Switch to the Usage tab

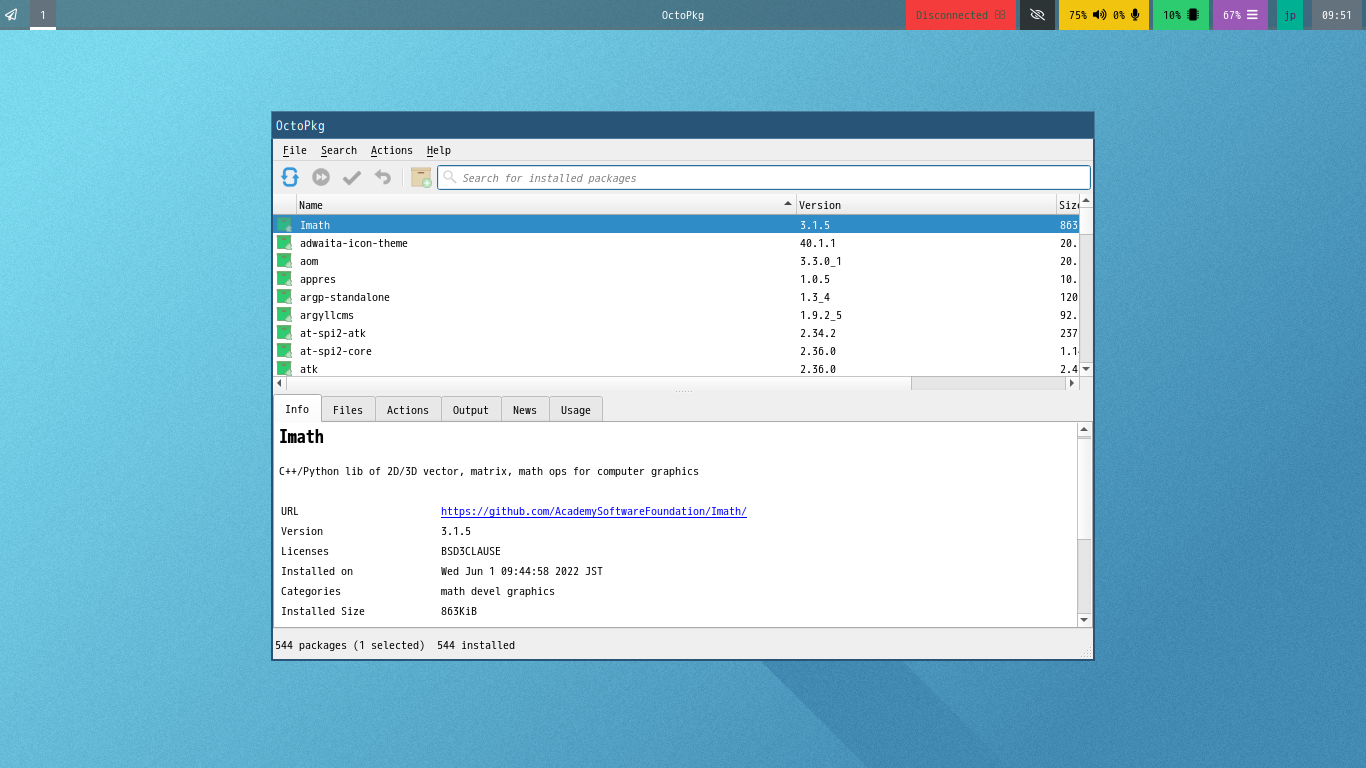[576, 410]
